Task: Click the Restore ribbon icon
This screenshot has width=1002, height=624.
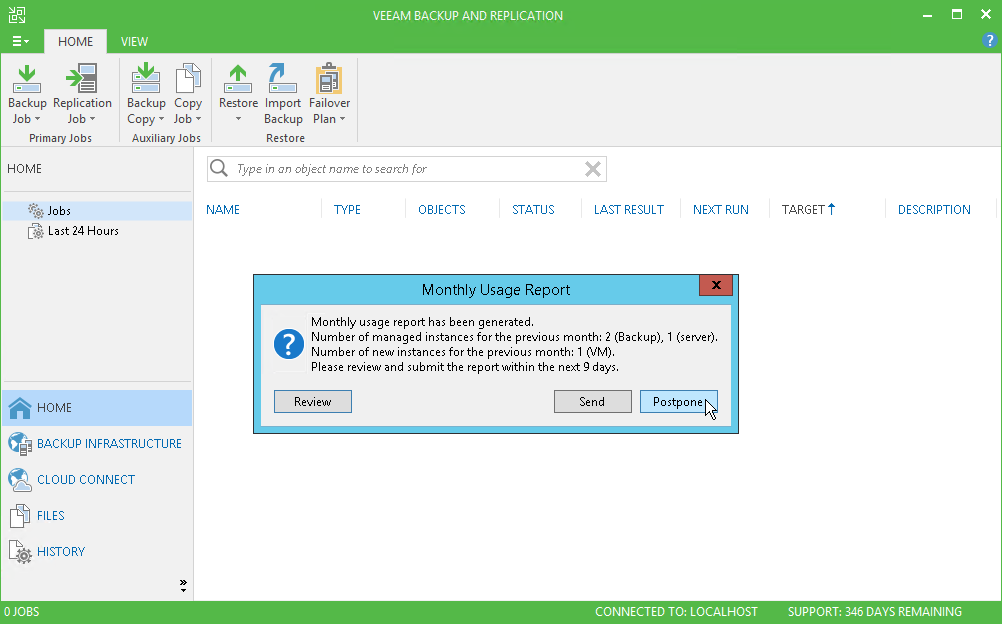Action: (x=238, y=79)
